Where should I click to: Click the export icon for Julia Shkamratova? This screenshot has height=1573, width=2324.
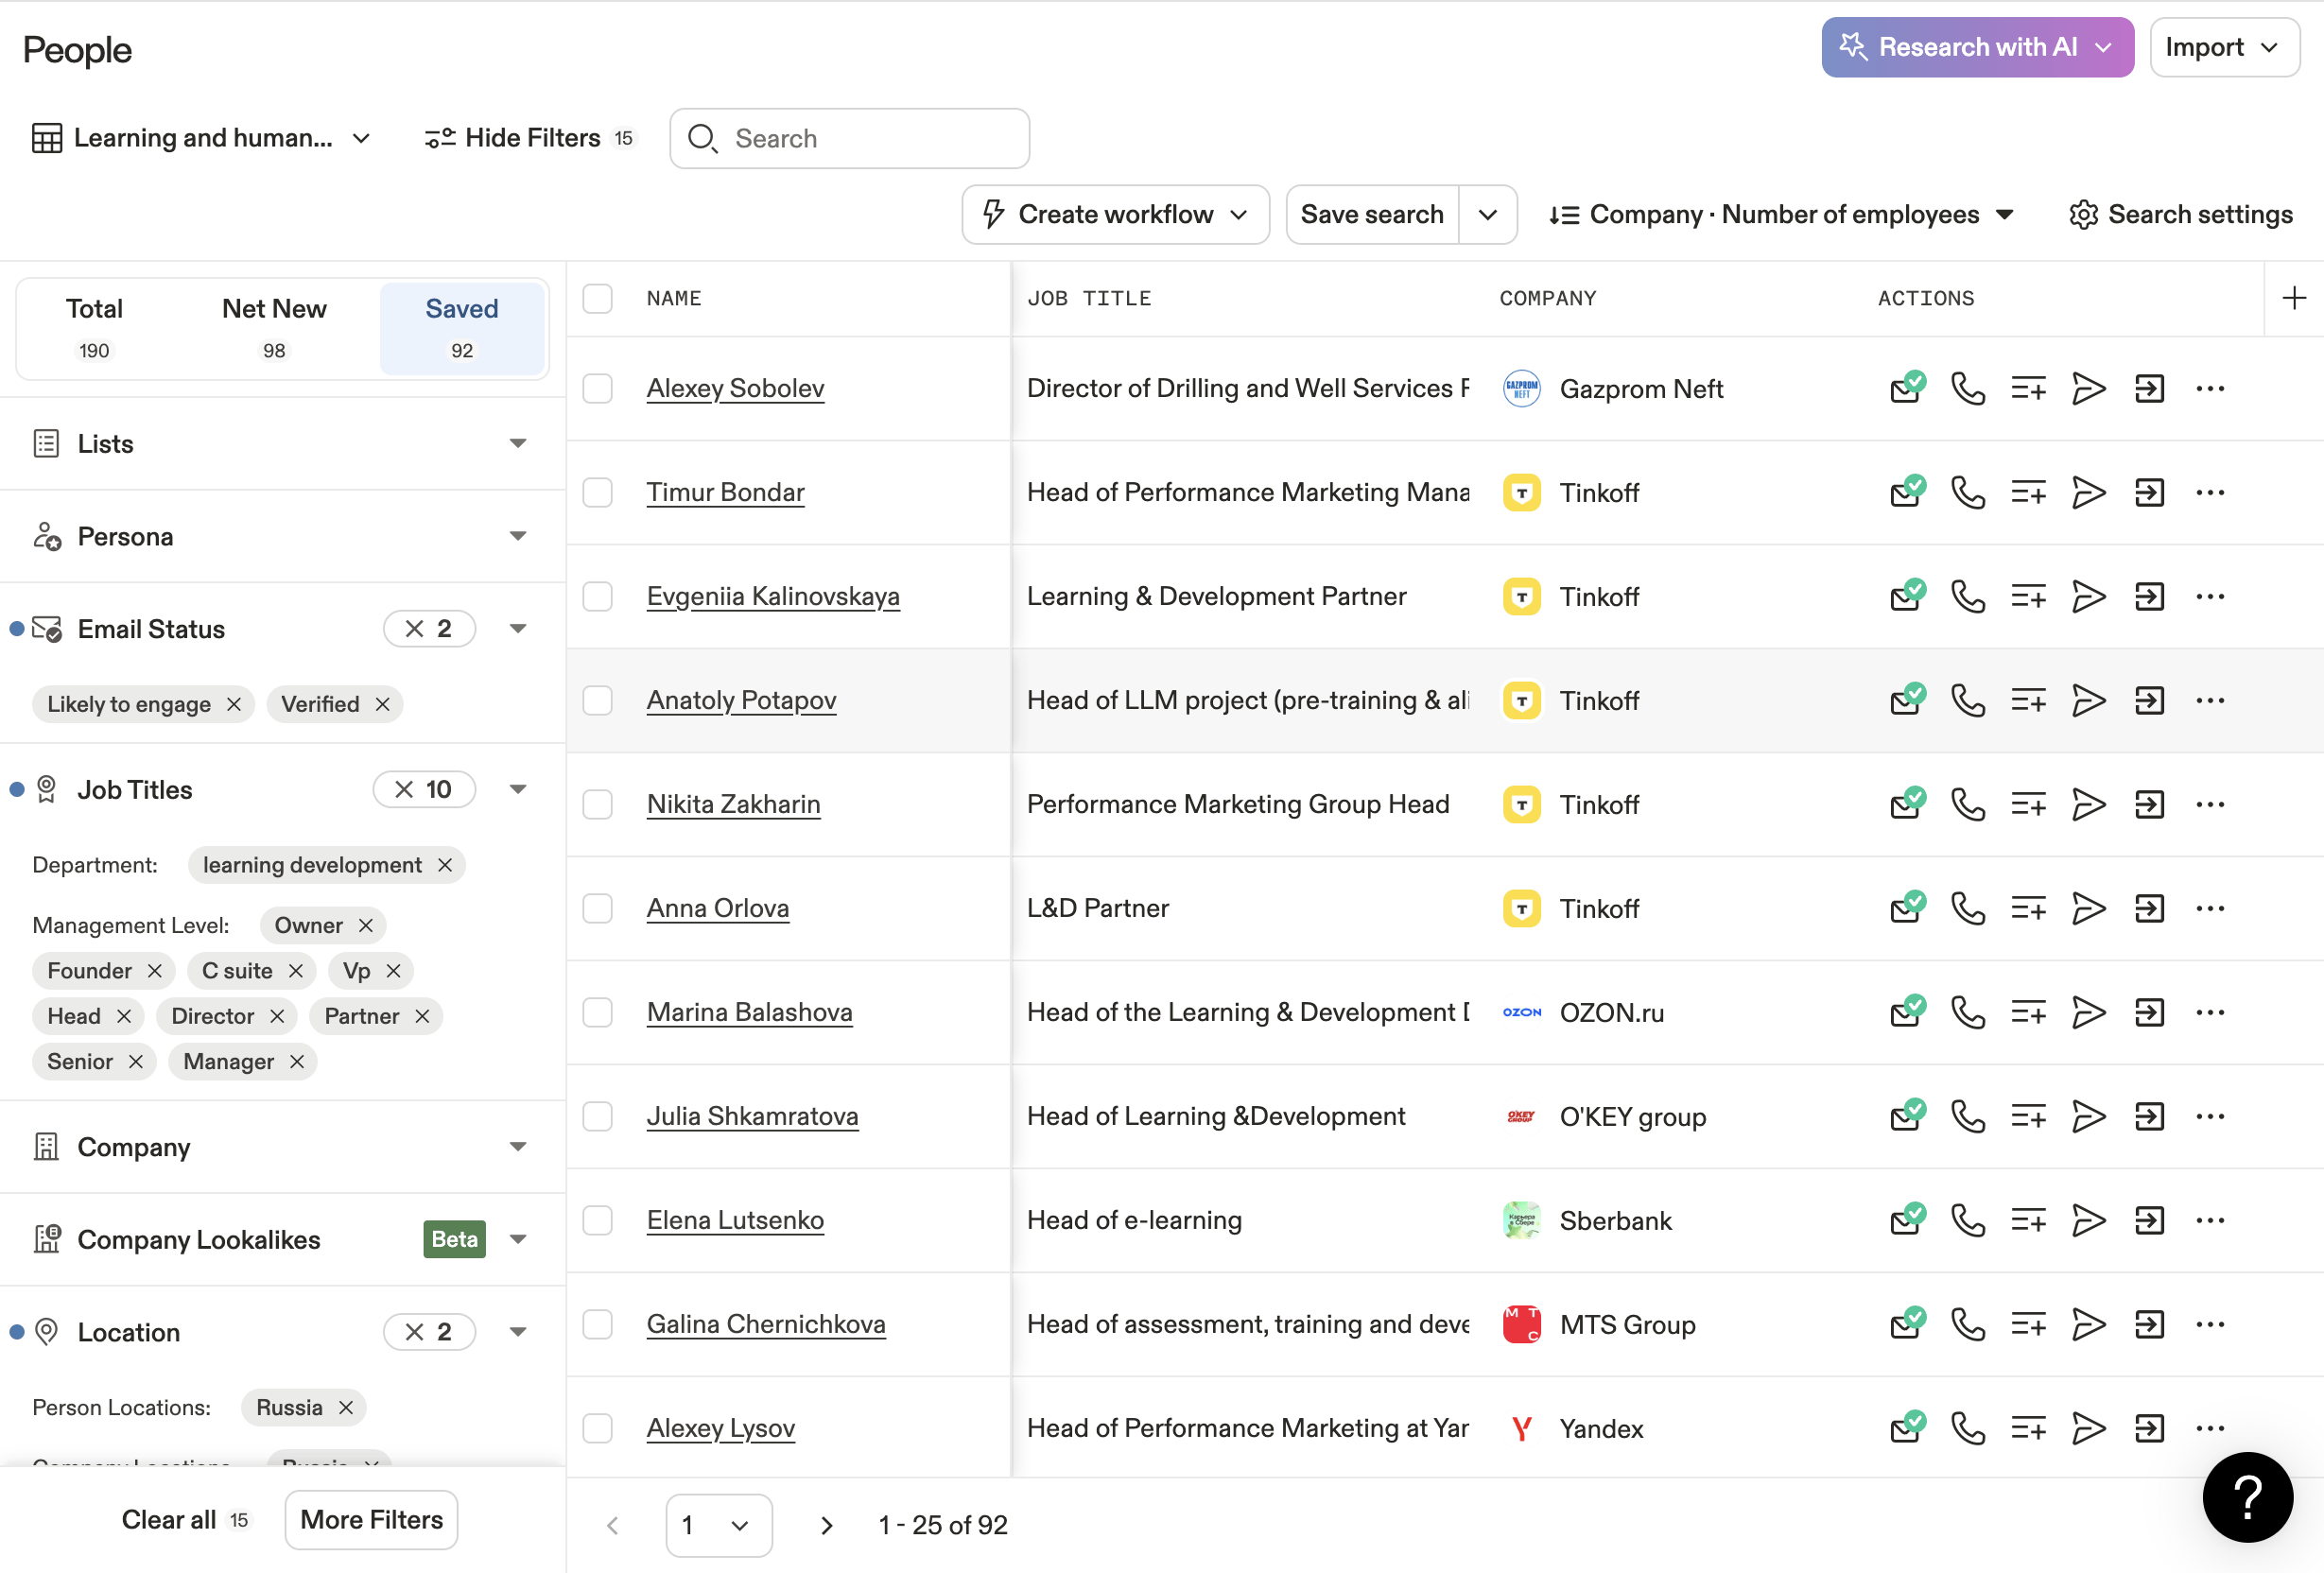2149,1116
